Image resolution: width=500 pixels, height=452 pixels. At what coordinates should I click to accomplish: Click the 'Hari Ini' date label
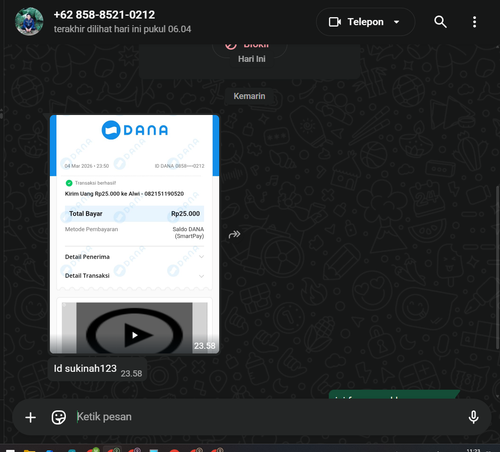(x=252, y=59)
